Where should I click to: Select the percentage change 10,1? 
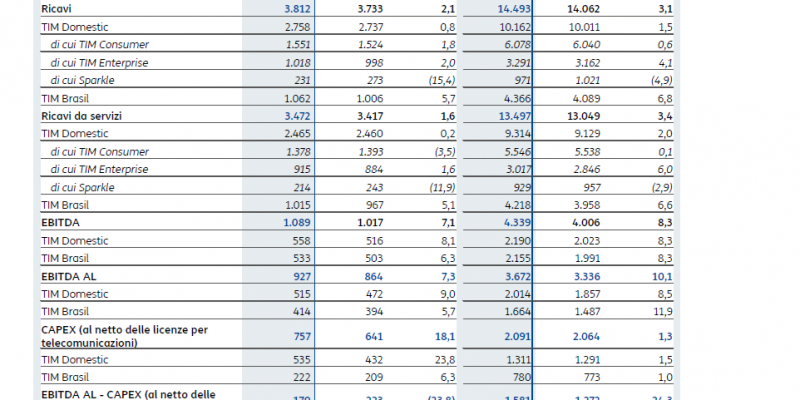coord(663,277)
